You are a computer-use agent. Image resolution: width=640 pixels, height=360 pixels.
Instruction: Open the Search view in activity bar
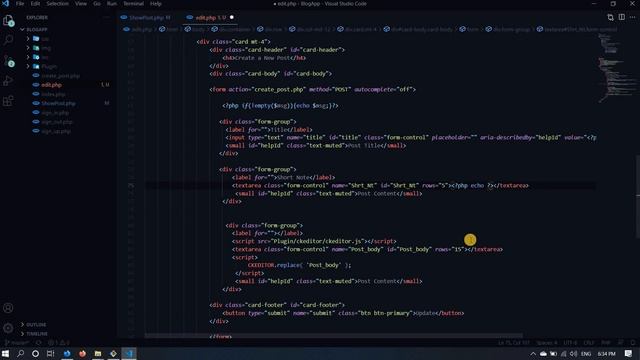click(8, 40)
